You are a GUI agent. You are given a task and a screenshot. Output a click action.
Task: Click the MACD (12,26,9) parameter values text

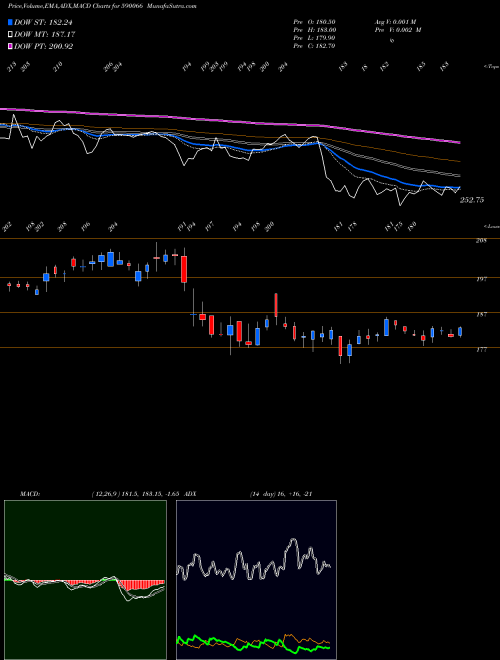(137, 494)
